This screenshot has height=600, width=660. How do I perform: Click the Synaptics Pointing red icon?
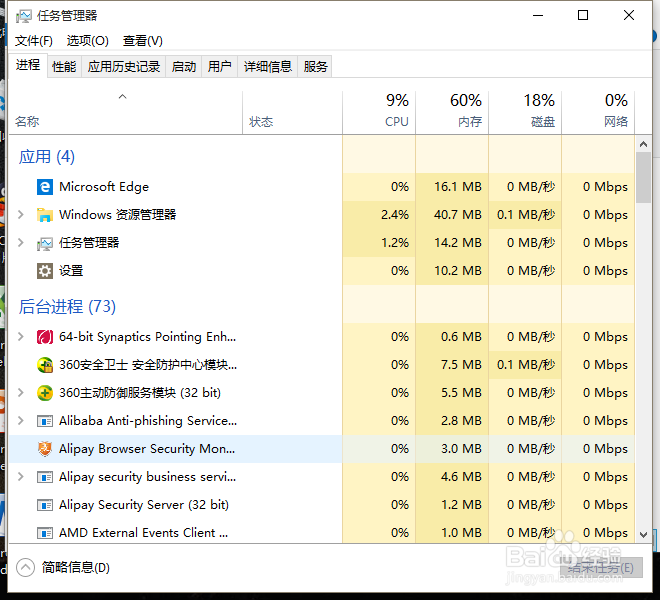[x=45, y=337]
